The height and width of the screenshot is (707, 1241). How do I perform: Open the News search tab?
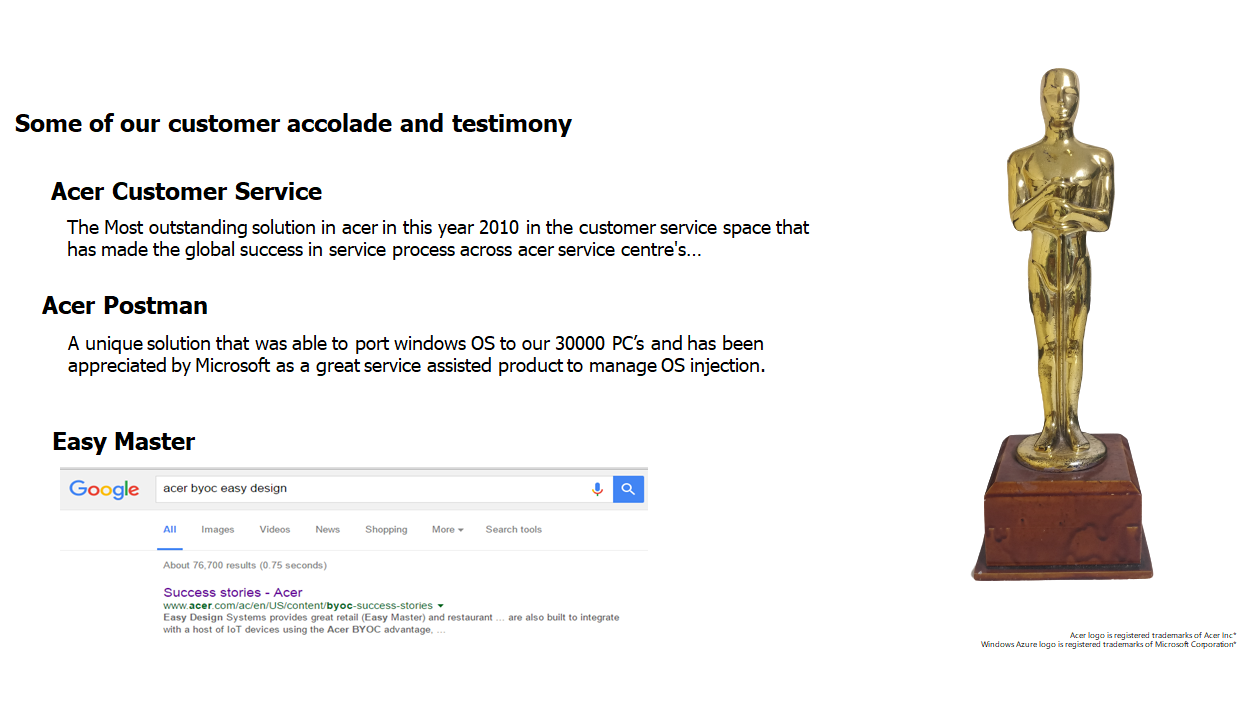coord(328,530)
